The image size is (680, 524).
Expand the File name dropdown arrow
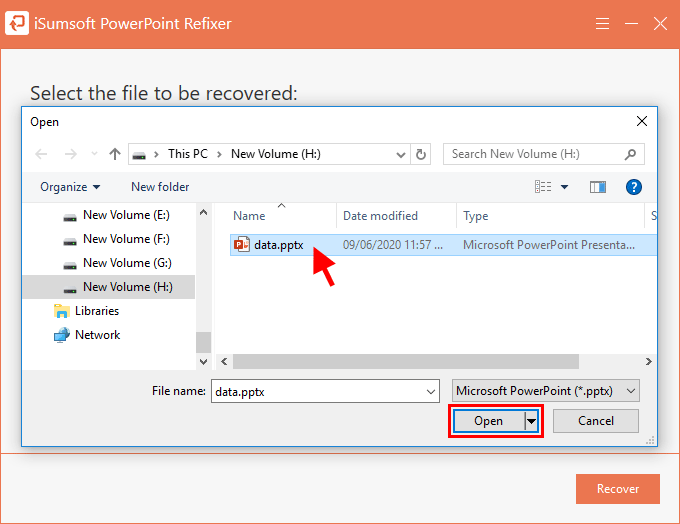pos(431,392)
